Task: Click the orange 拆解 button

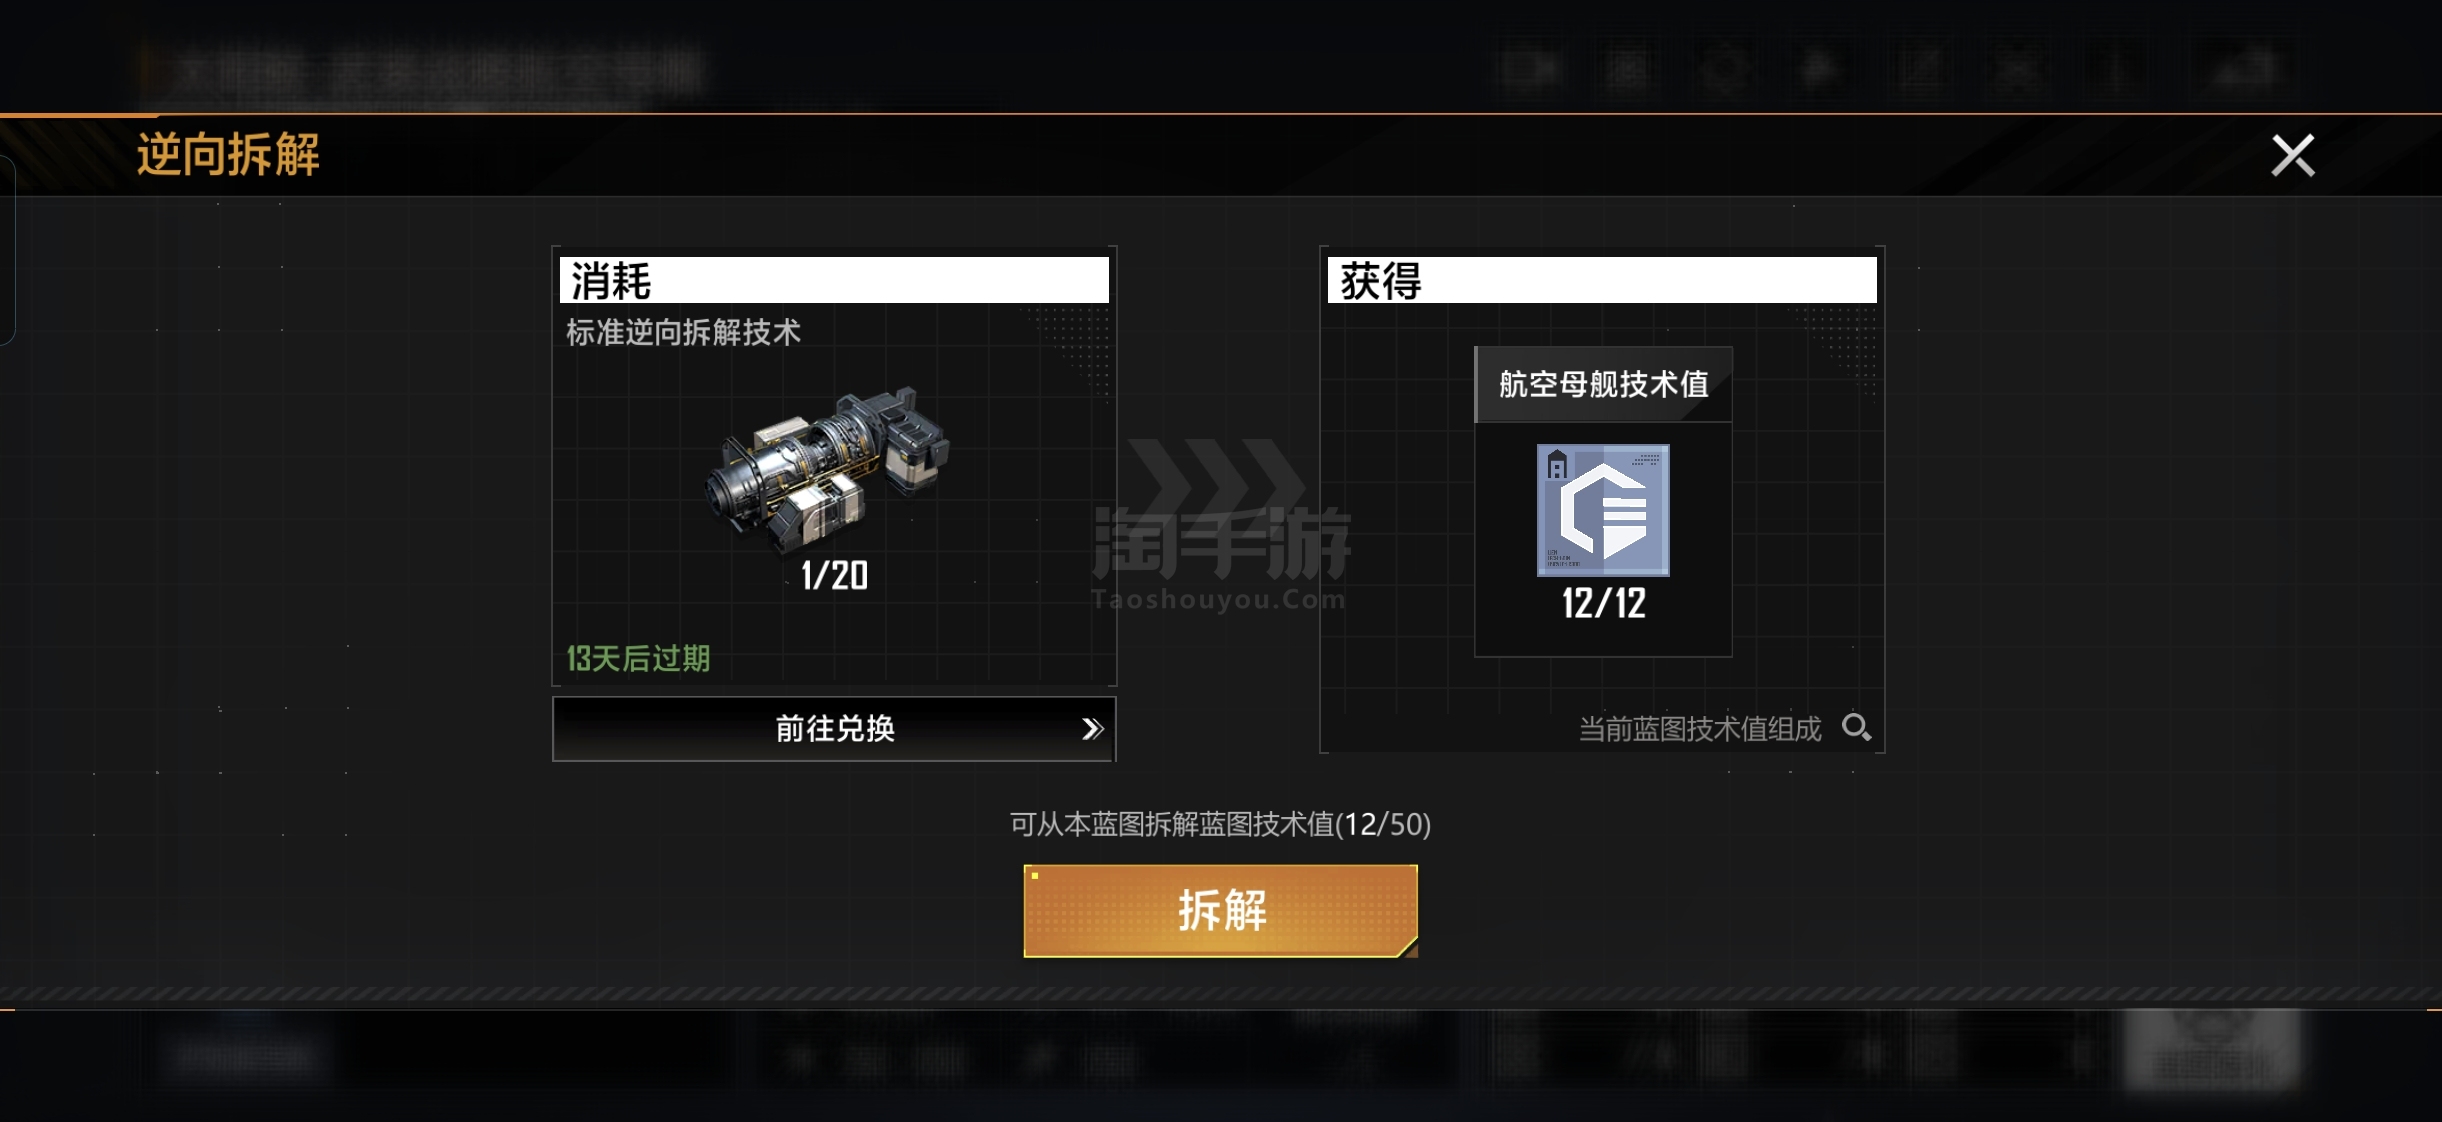Action: click(x=1221, y=910)
